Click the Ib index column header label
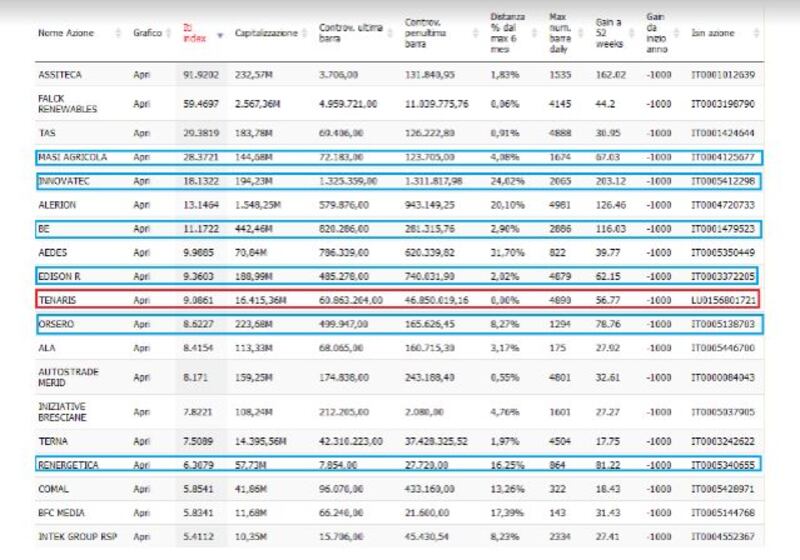Viewport: 800px width, 560px height. [194, 33]
